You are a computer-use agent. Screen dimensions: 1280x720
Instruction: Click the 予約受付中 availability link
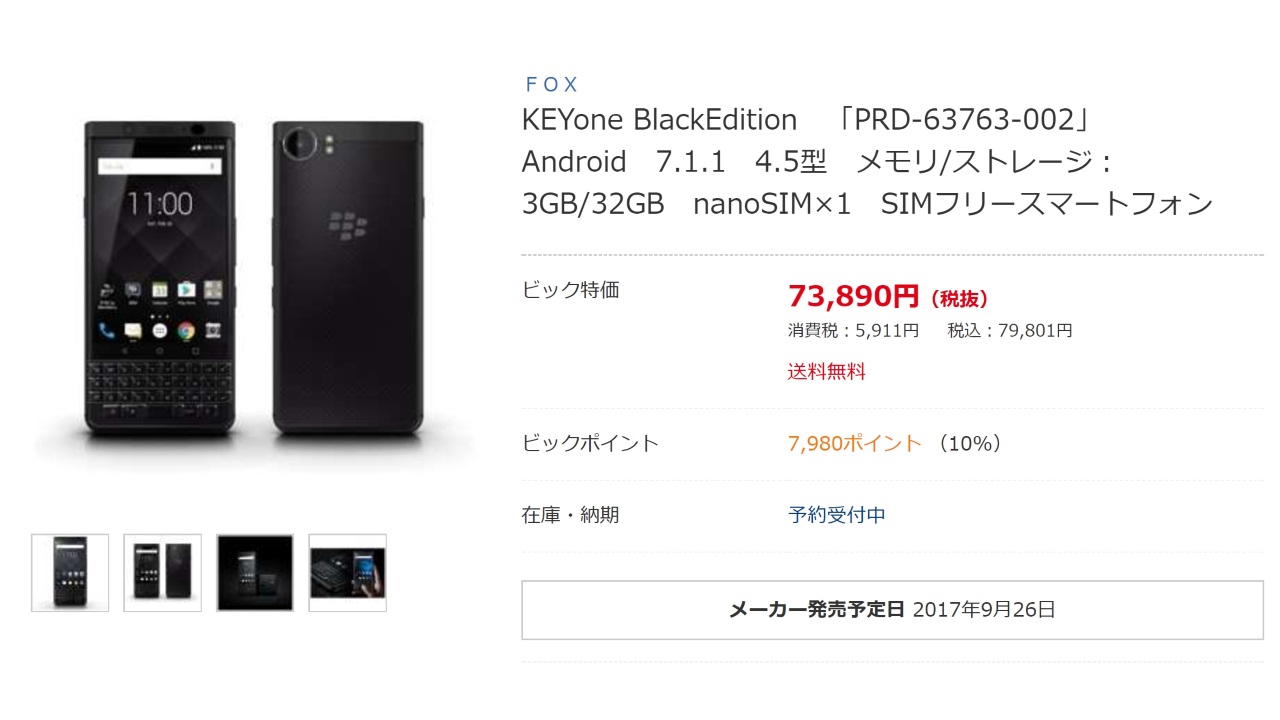[x=837, y=516]
